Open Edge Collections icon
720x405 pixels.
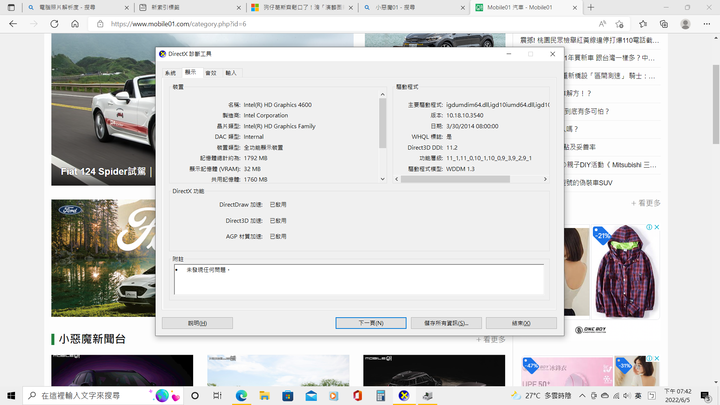click(664, 24)
